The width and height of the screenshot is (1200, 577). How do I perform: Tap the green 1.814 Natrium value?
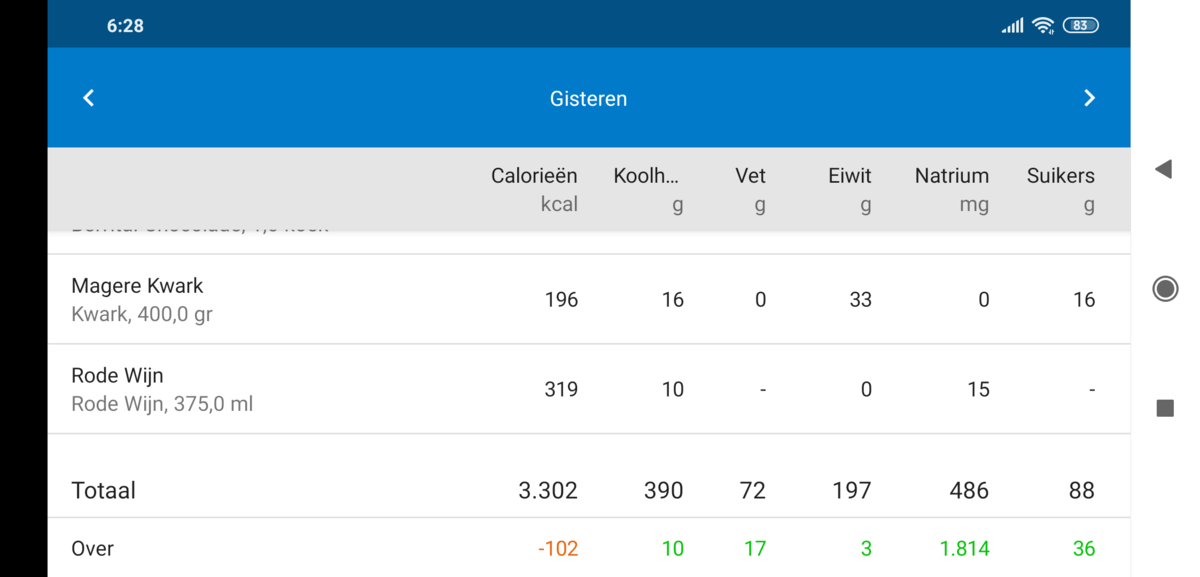coord(961,548)
